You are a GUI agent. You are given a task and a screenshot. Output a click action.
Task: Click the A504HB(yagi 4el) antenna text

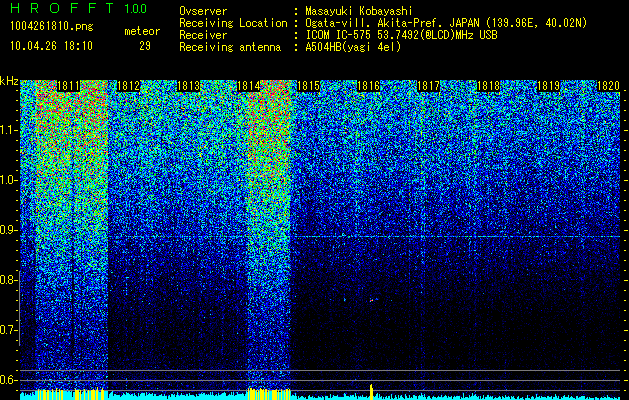[353, 47]
